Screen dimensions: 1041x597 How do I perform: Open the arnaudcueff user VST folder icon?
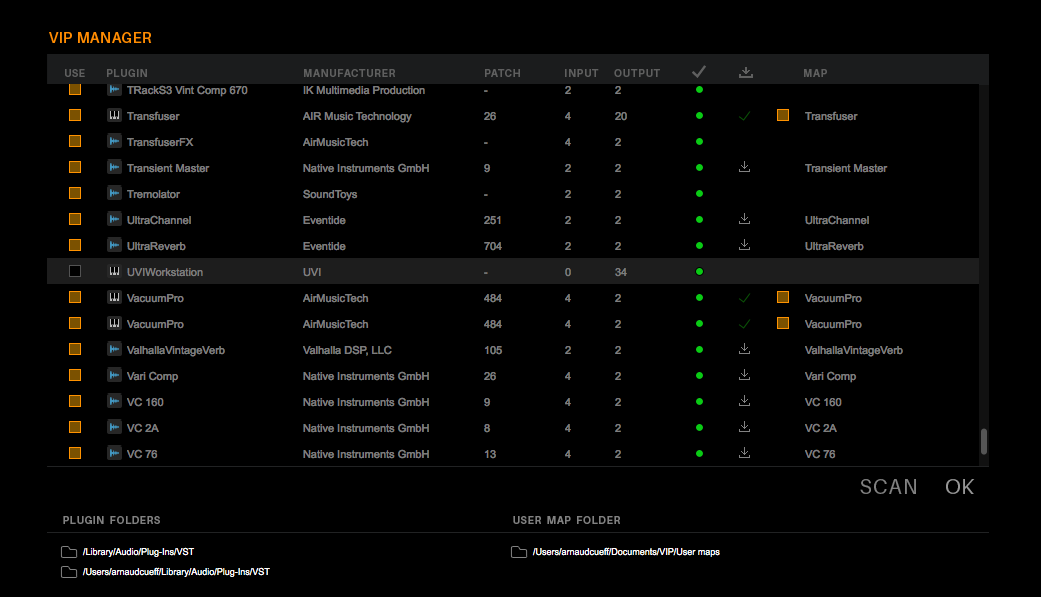pyautogui.click(x=68, y=572)
